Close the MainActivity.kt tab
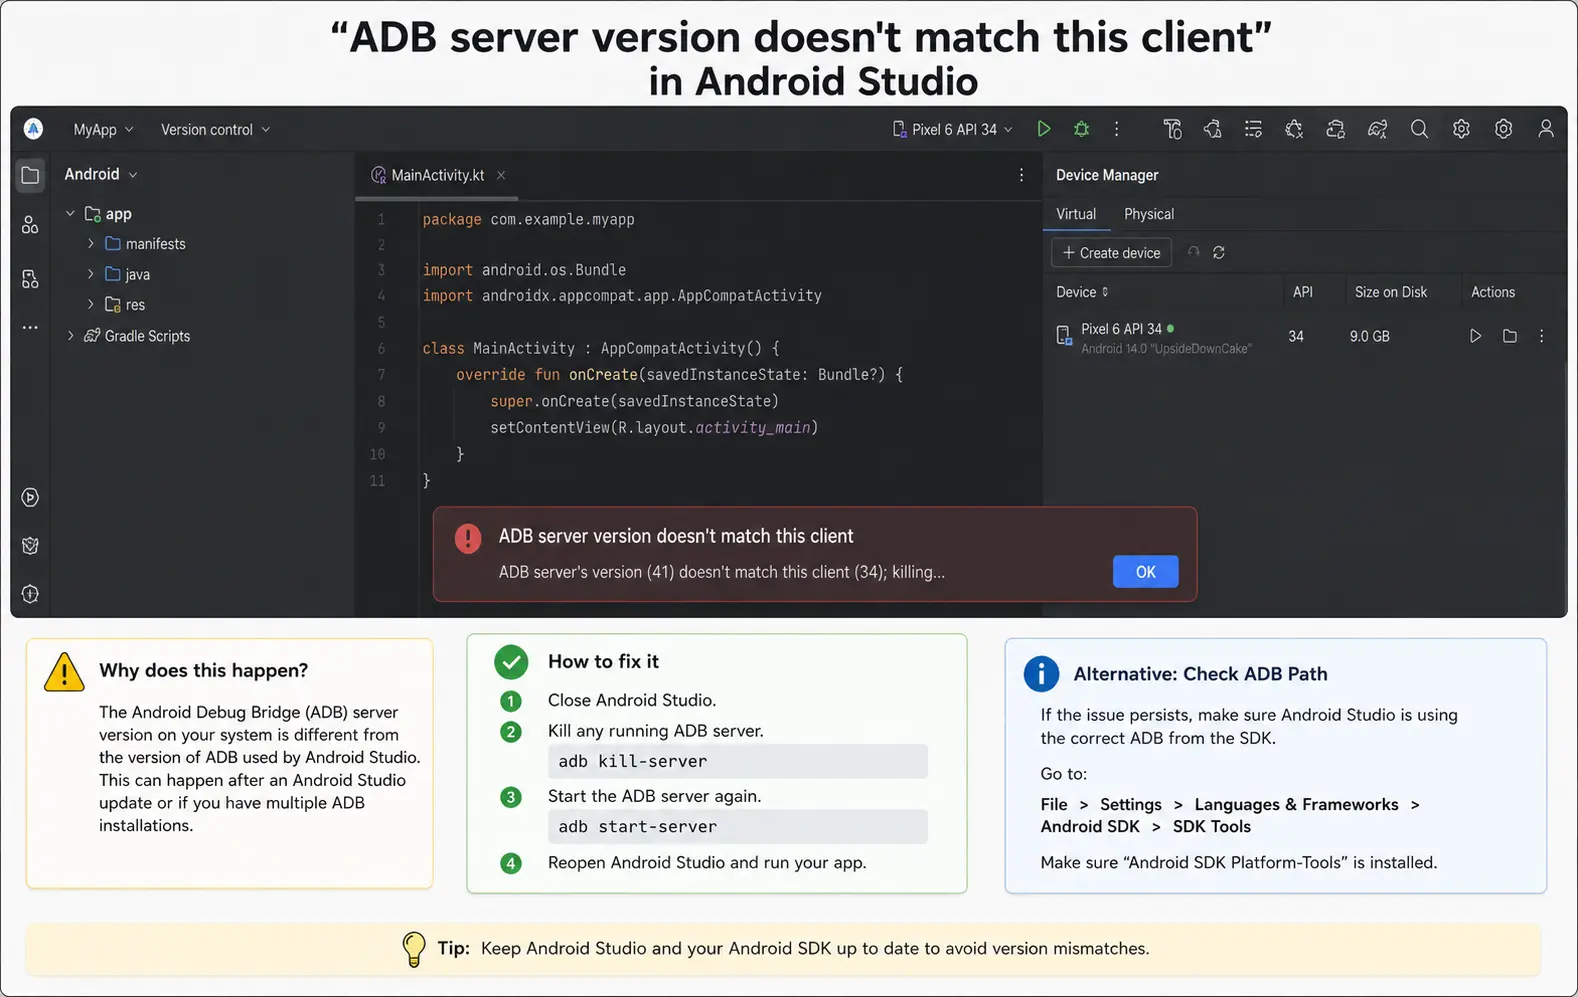 click(x=501, y=175)
